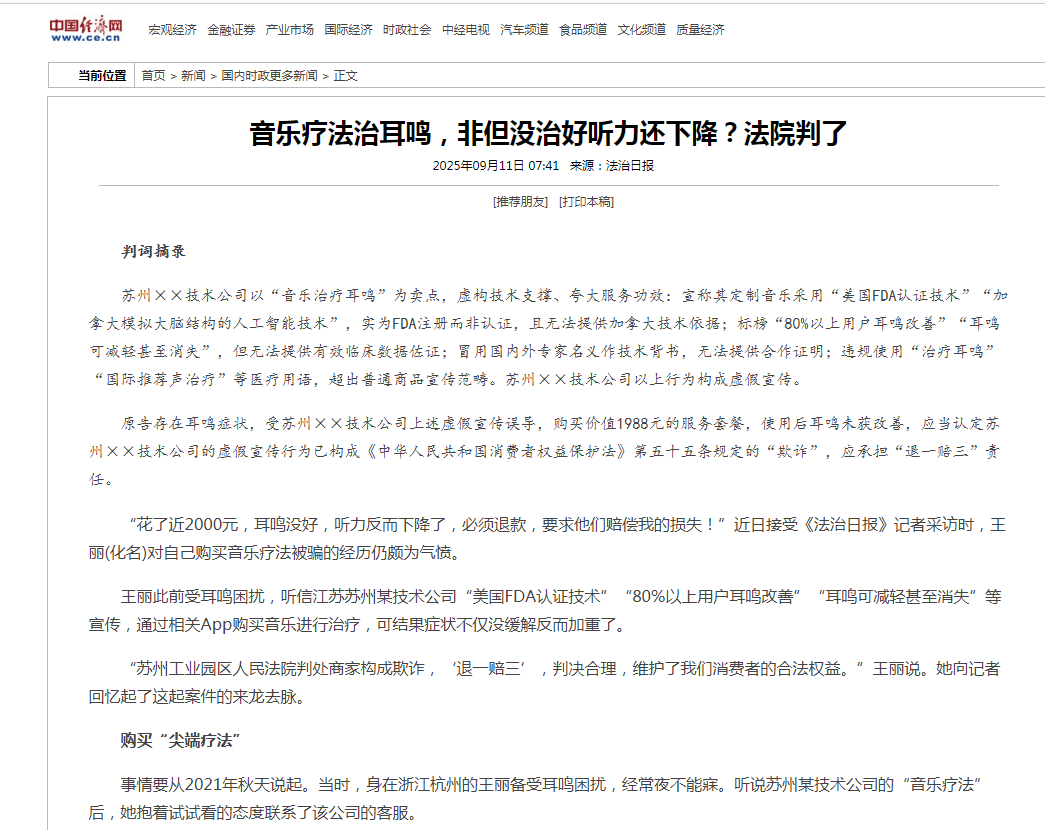Click paragraph starting 原告存在耳鸣症状
This screenshot has height=830, width=1045.
point(544,451)
